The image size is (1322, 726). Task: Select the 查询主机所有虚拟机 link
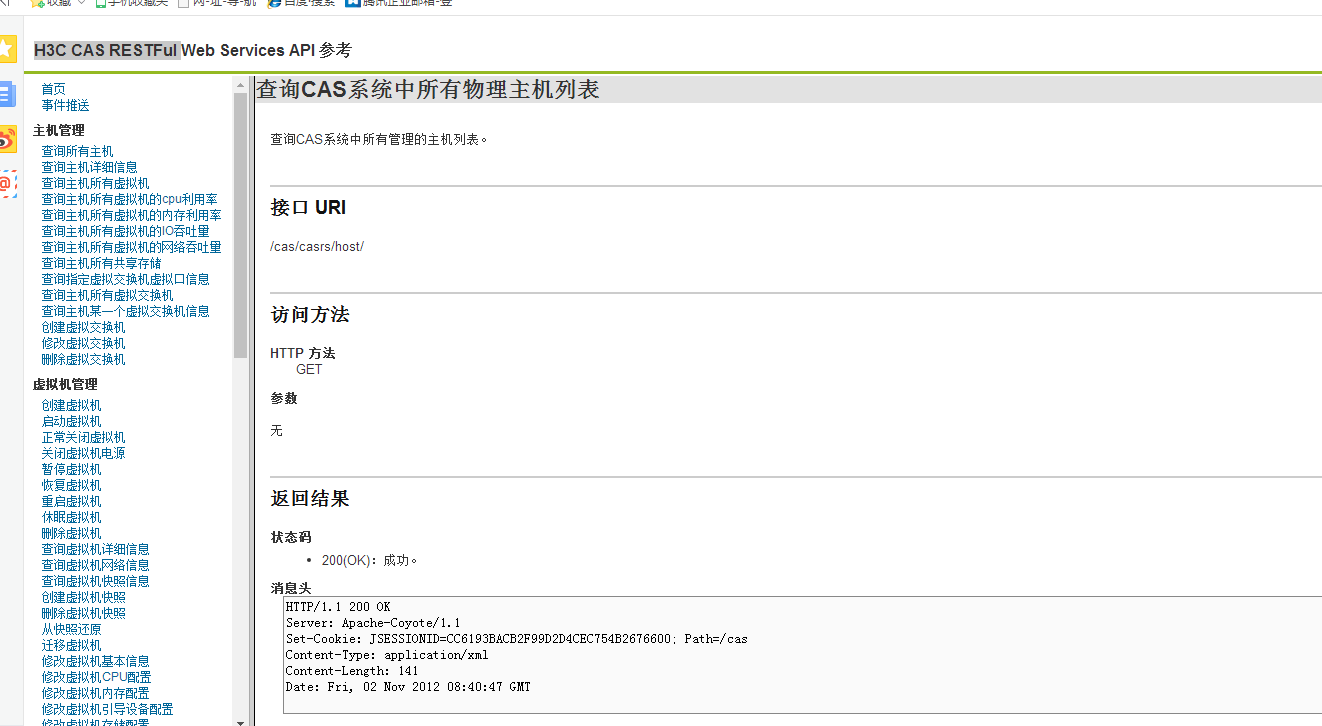[x=95, y=183]
